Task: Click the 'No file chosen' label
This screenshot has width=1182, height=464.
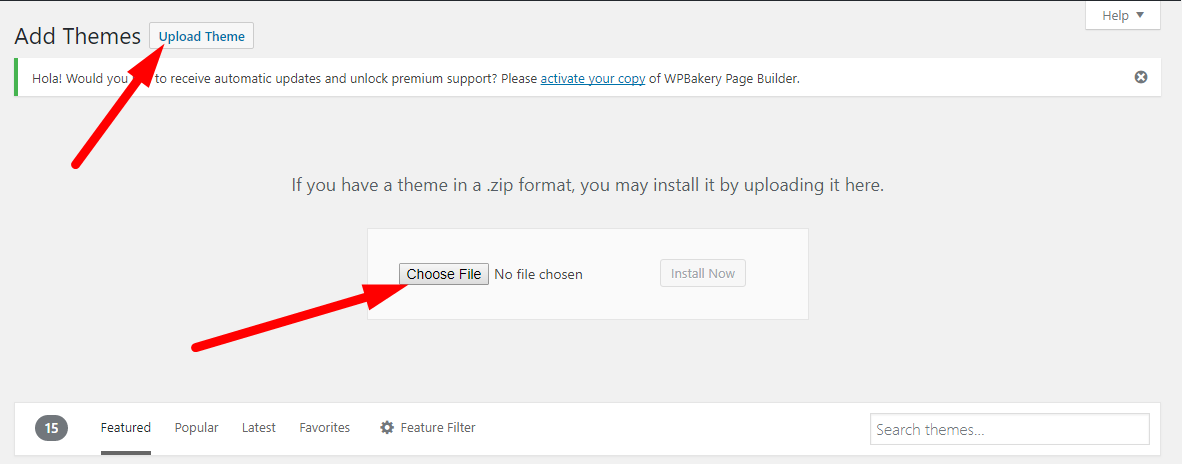Action: (538, 275)
